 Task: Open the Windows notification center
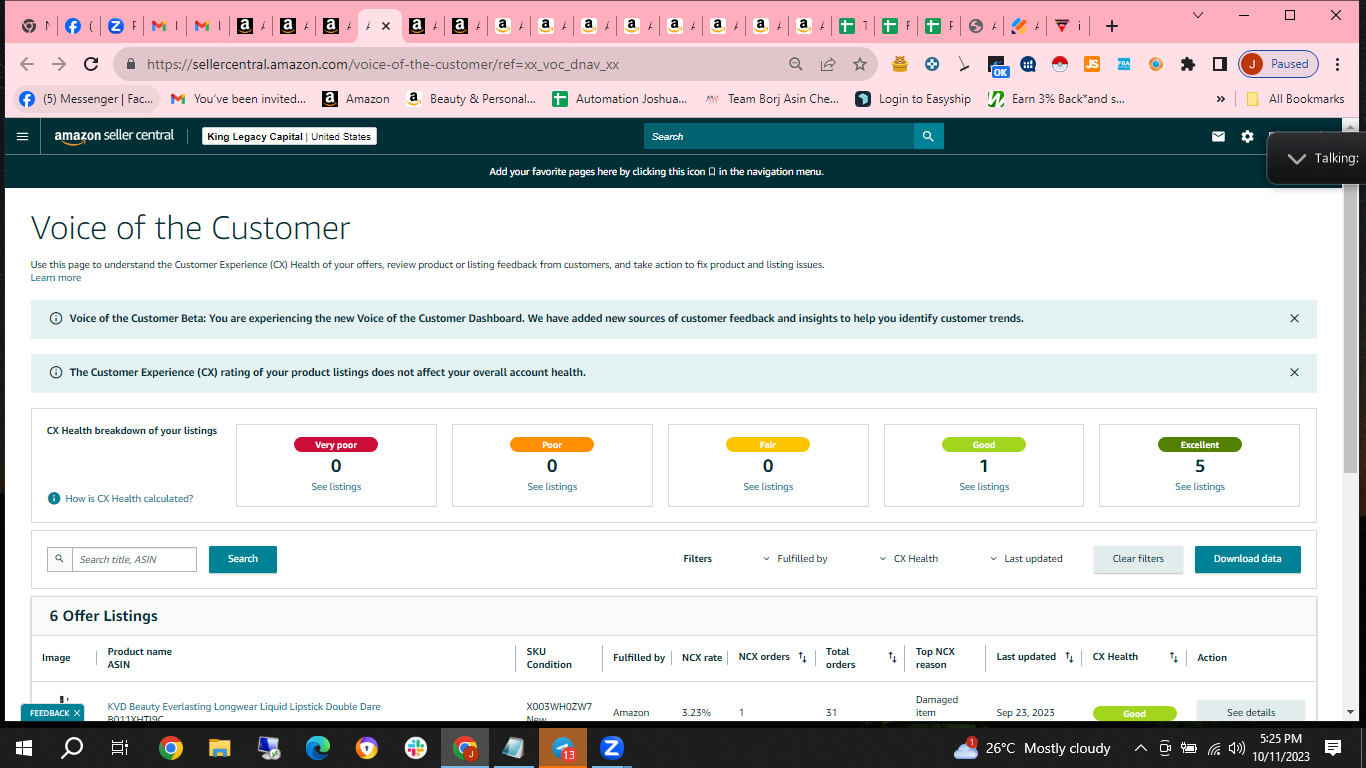click(1333, 748)
